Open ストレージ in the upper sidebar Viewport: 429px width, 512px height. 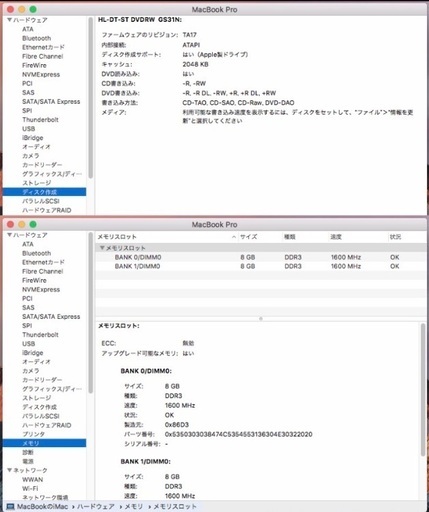coord(37,183)
